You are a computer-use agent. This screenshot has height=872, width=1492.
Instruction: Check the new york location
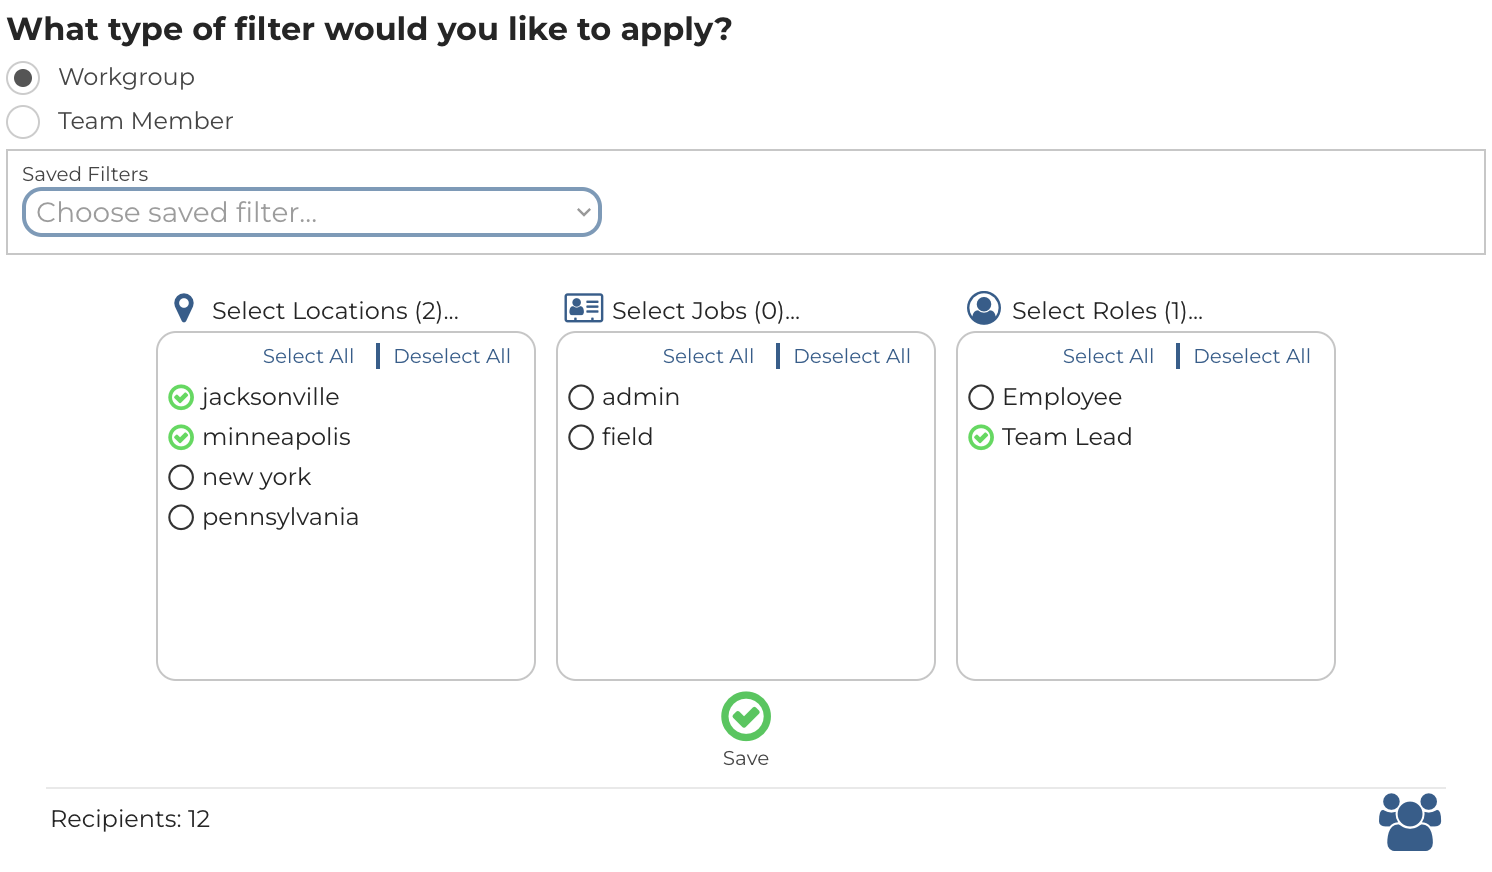pos(181,478)
